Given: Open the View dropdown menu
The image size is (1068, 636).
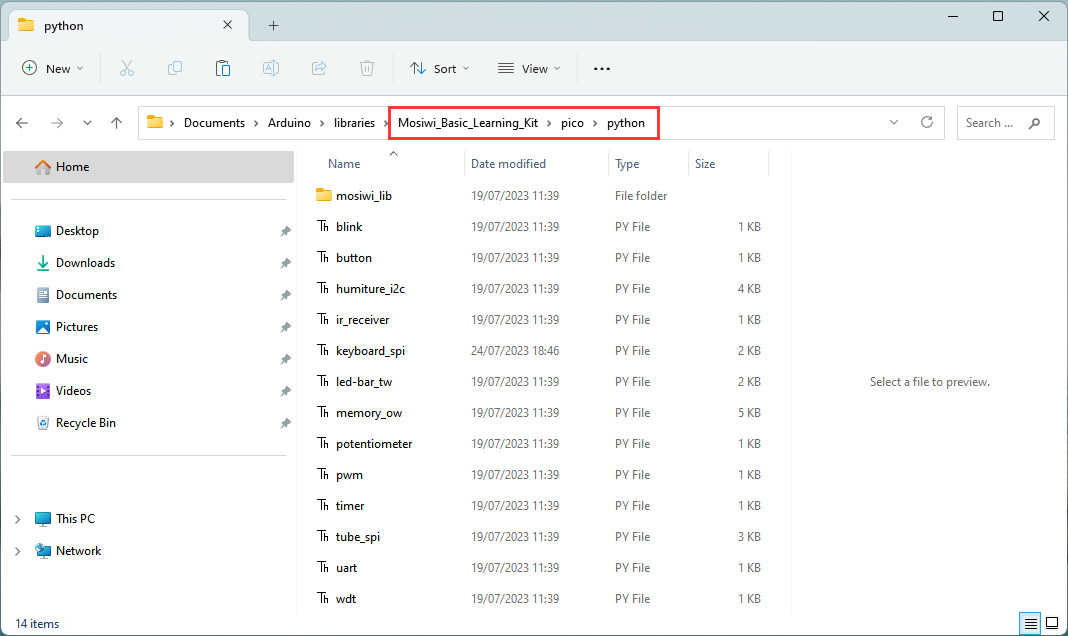Looking at the screenshot, I should 529,68.
